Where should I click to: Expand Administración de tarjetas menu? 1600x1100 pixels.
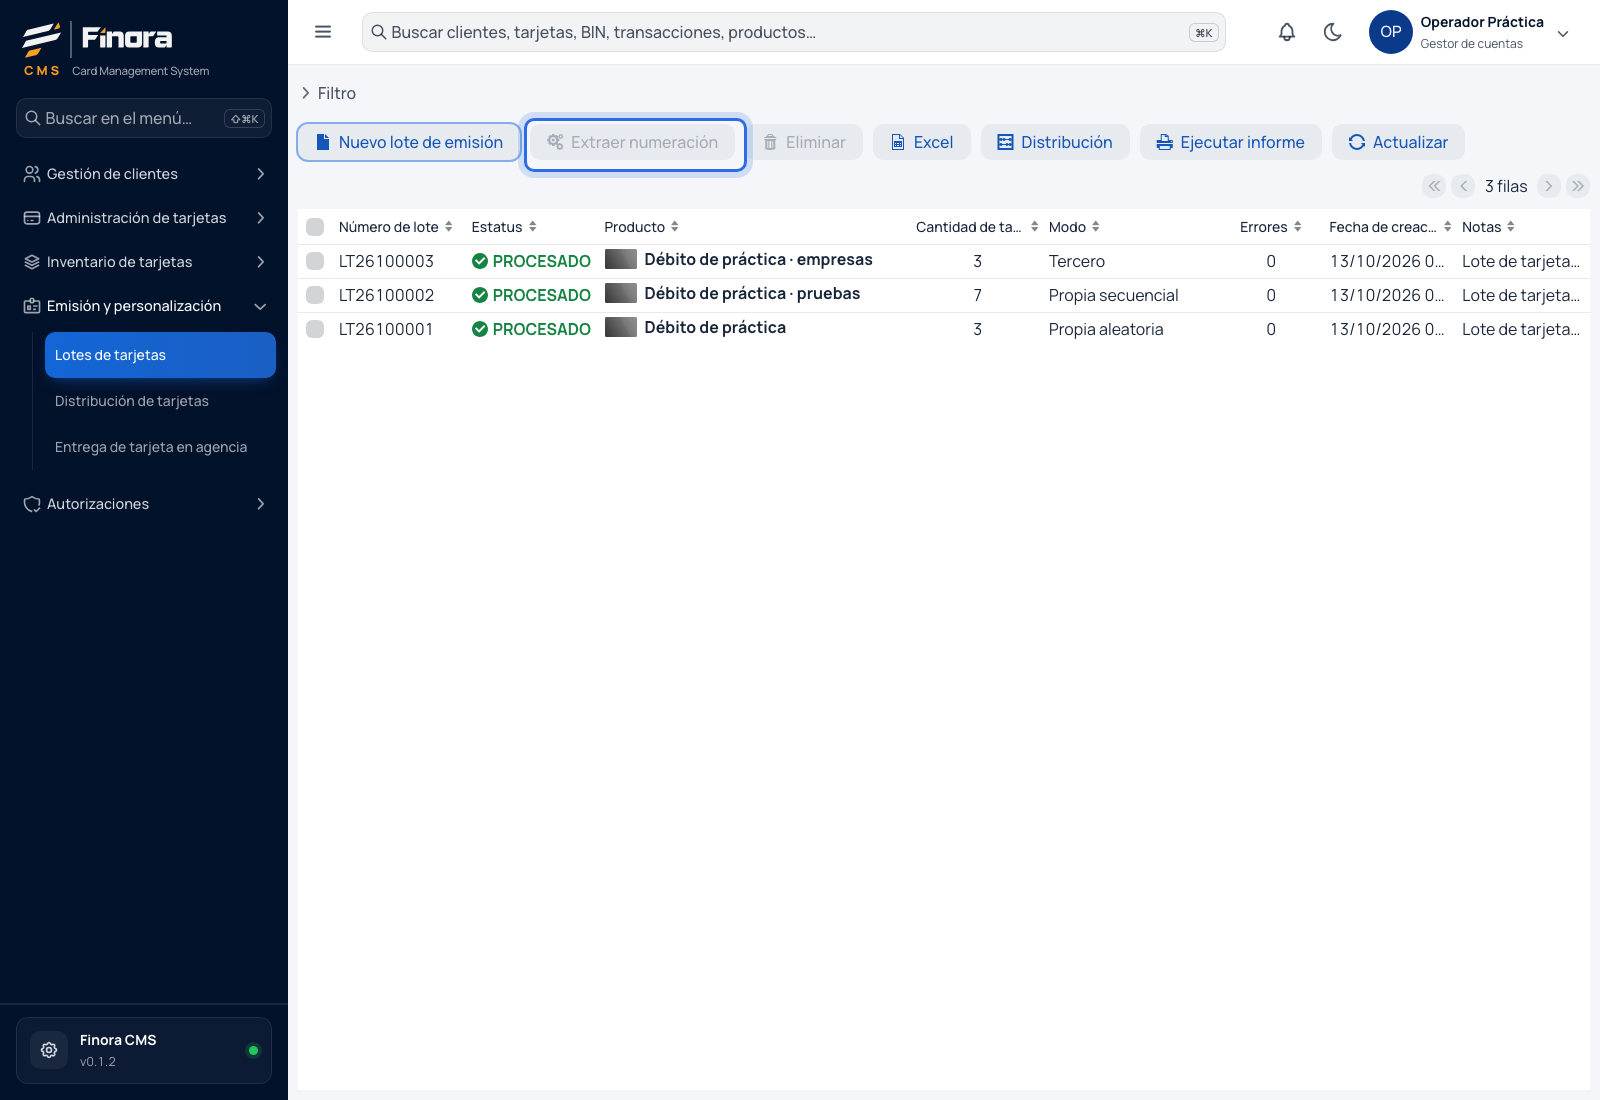pos(144,218)
